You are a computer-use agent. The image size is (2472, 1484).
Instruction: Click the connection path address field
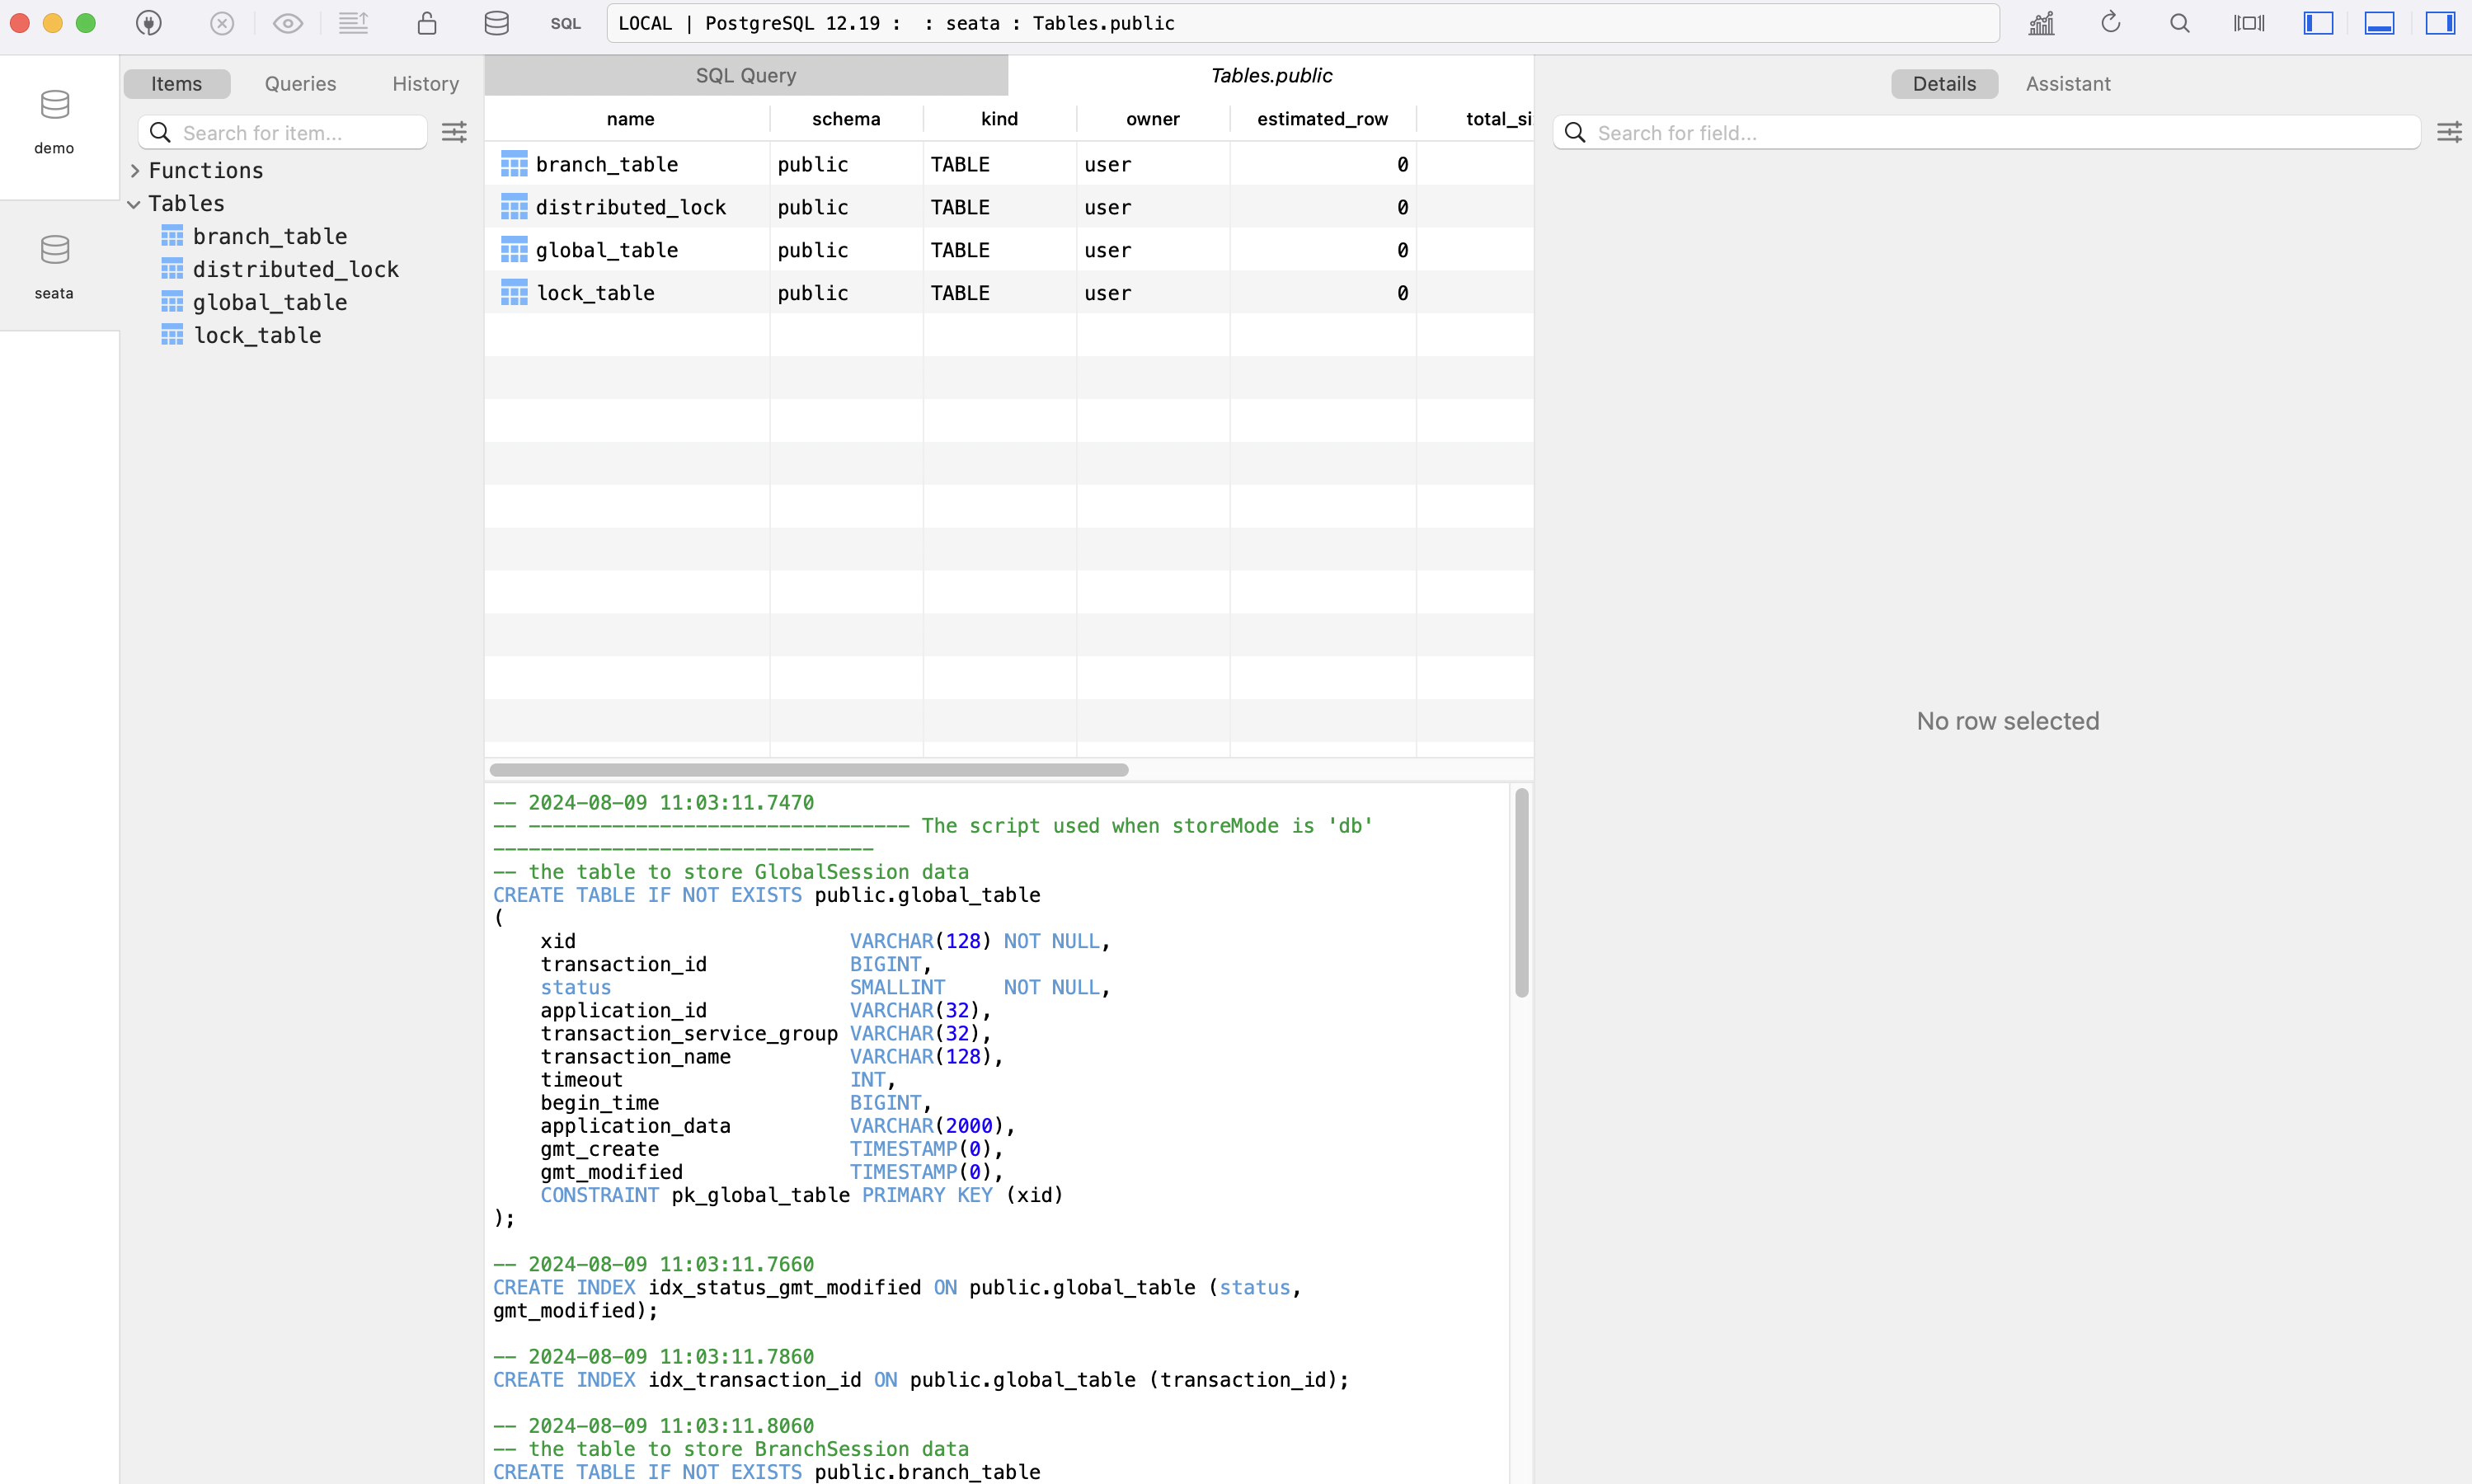[x=1303, y=23]
